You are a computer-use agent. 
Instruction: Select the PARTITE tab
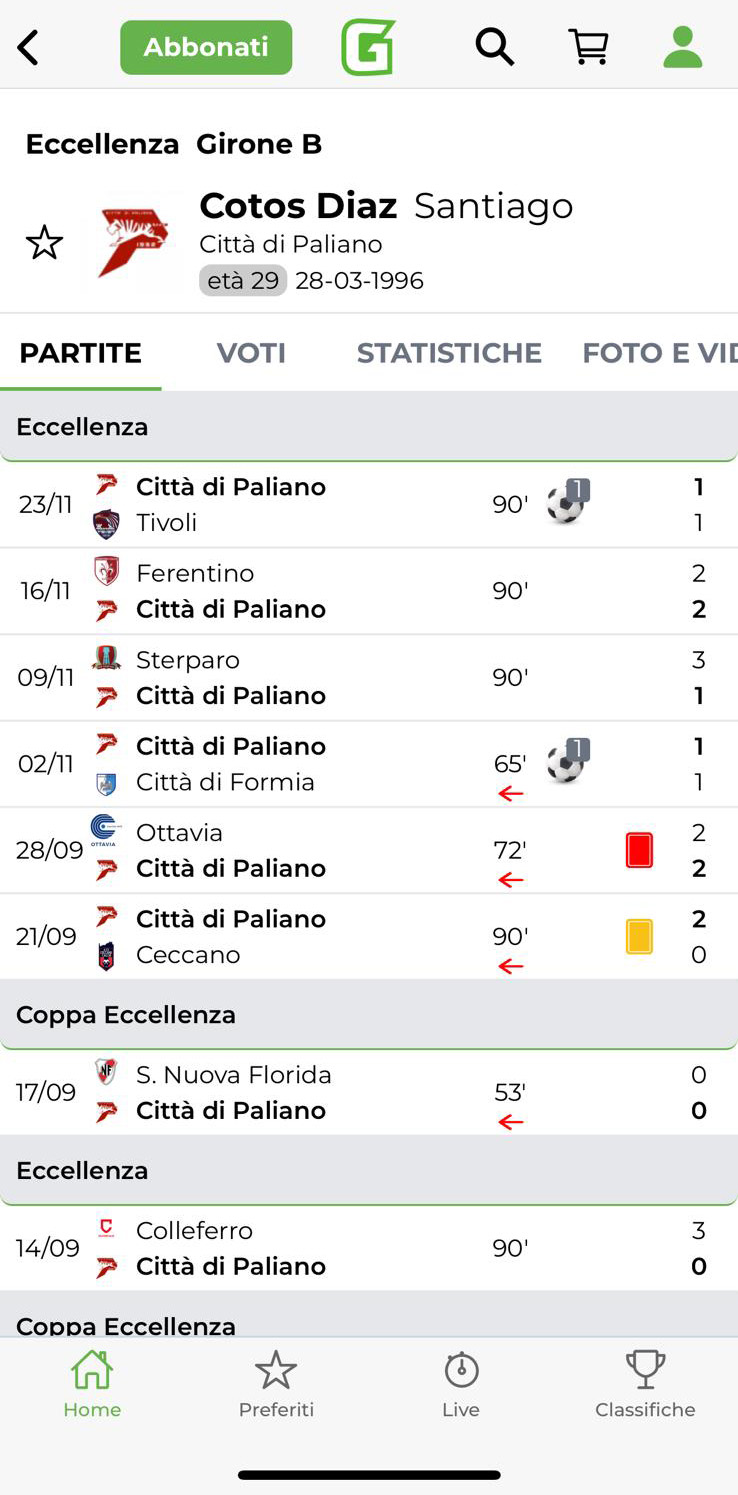(x=81, y=353)
